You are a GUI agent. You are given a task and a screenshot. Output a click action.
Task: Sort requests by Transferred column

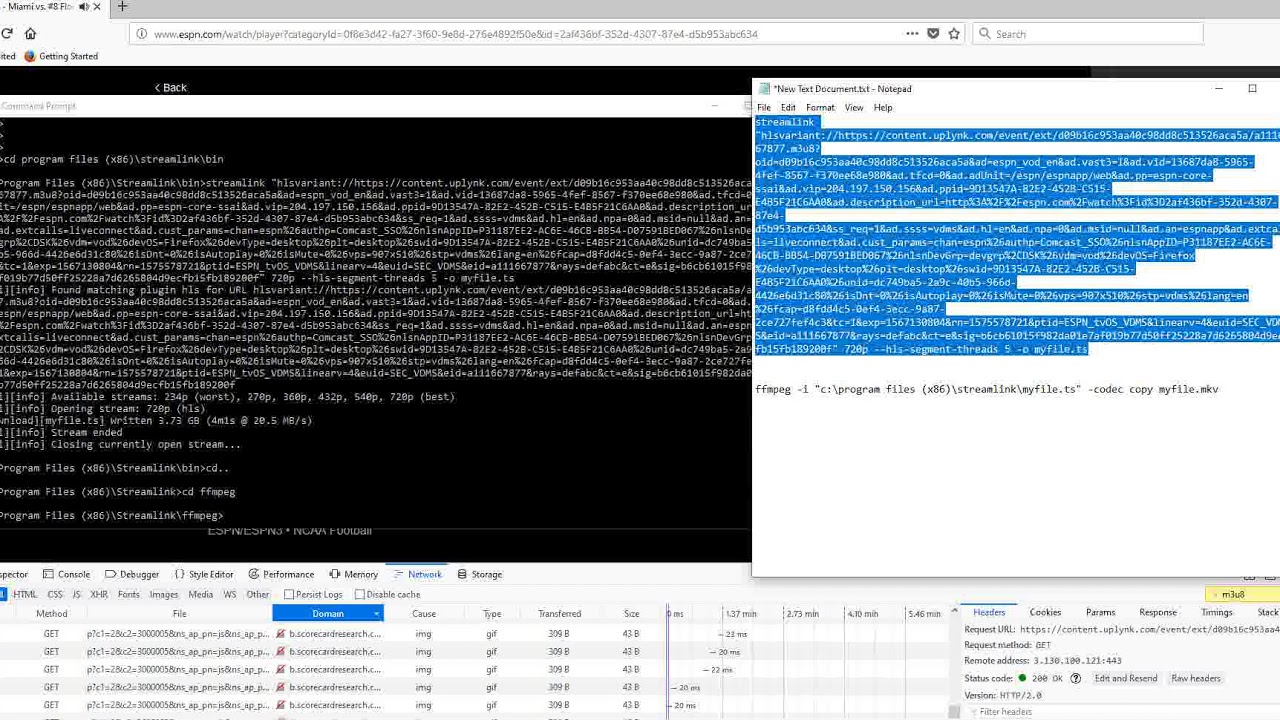(x=559, y=614)
